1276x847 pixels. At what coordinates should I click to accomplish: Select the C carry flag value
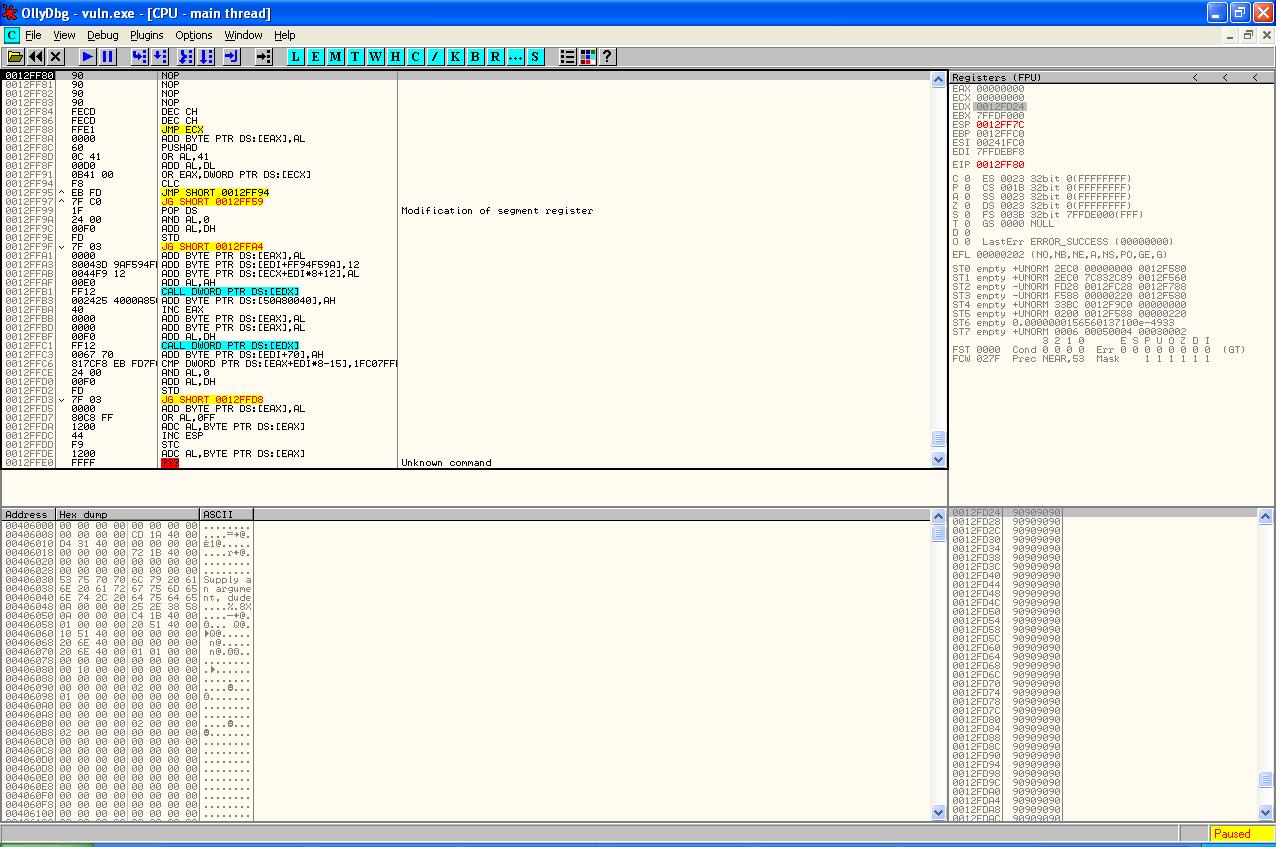click(x=967, y=178)
